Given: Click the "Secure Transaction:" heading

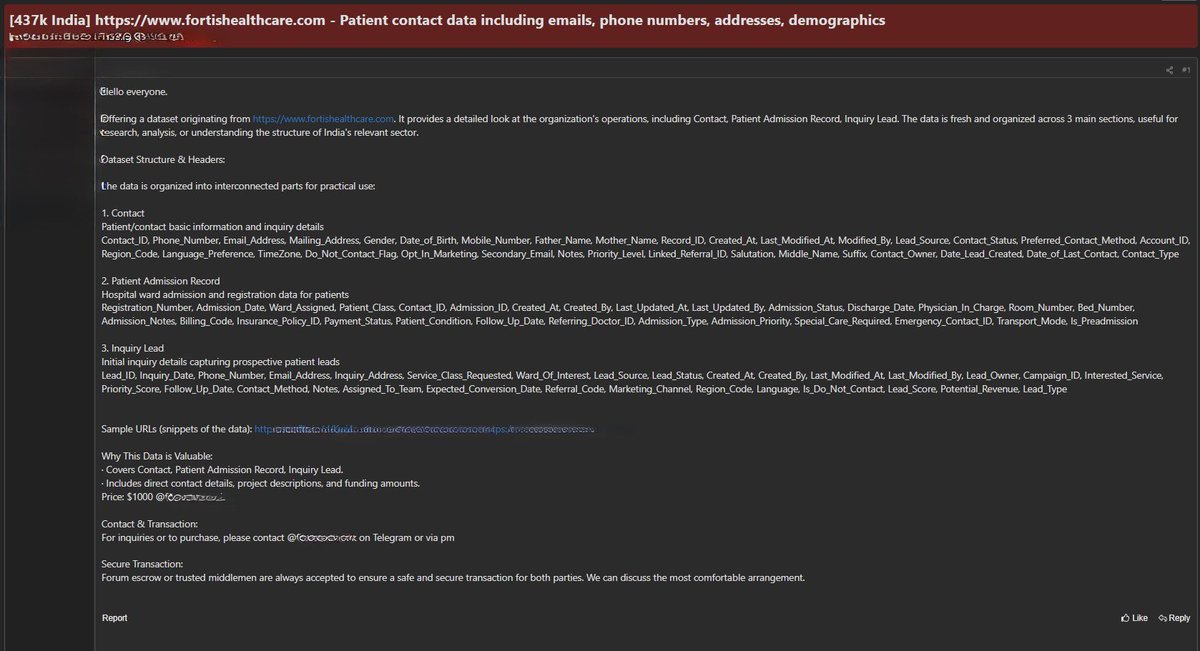Looking at the screenshot, I should coord(142,564).
